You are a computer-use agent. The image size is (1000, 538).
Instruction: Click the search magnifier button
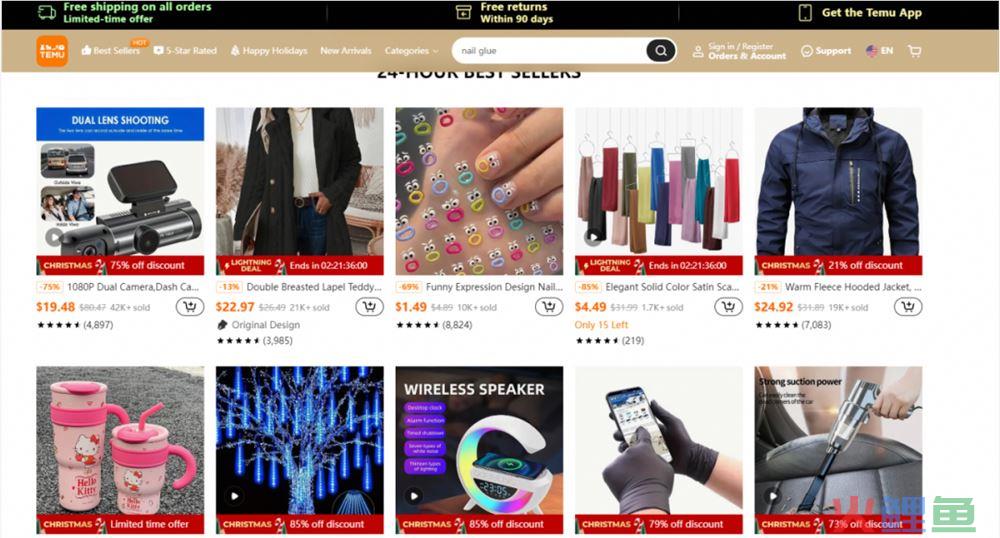click(661, 50)
